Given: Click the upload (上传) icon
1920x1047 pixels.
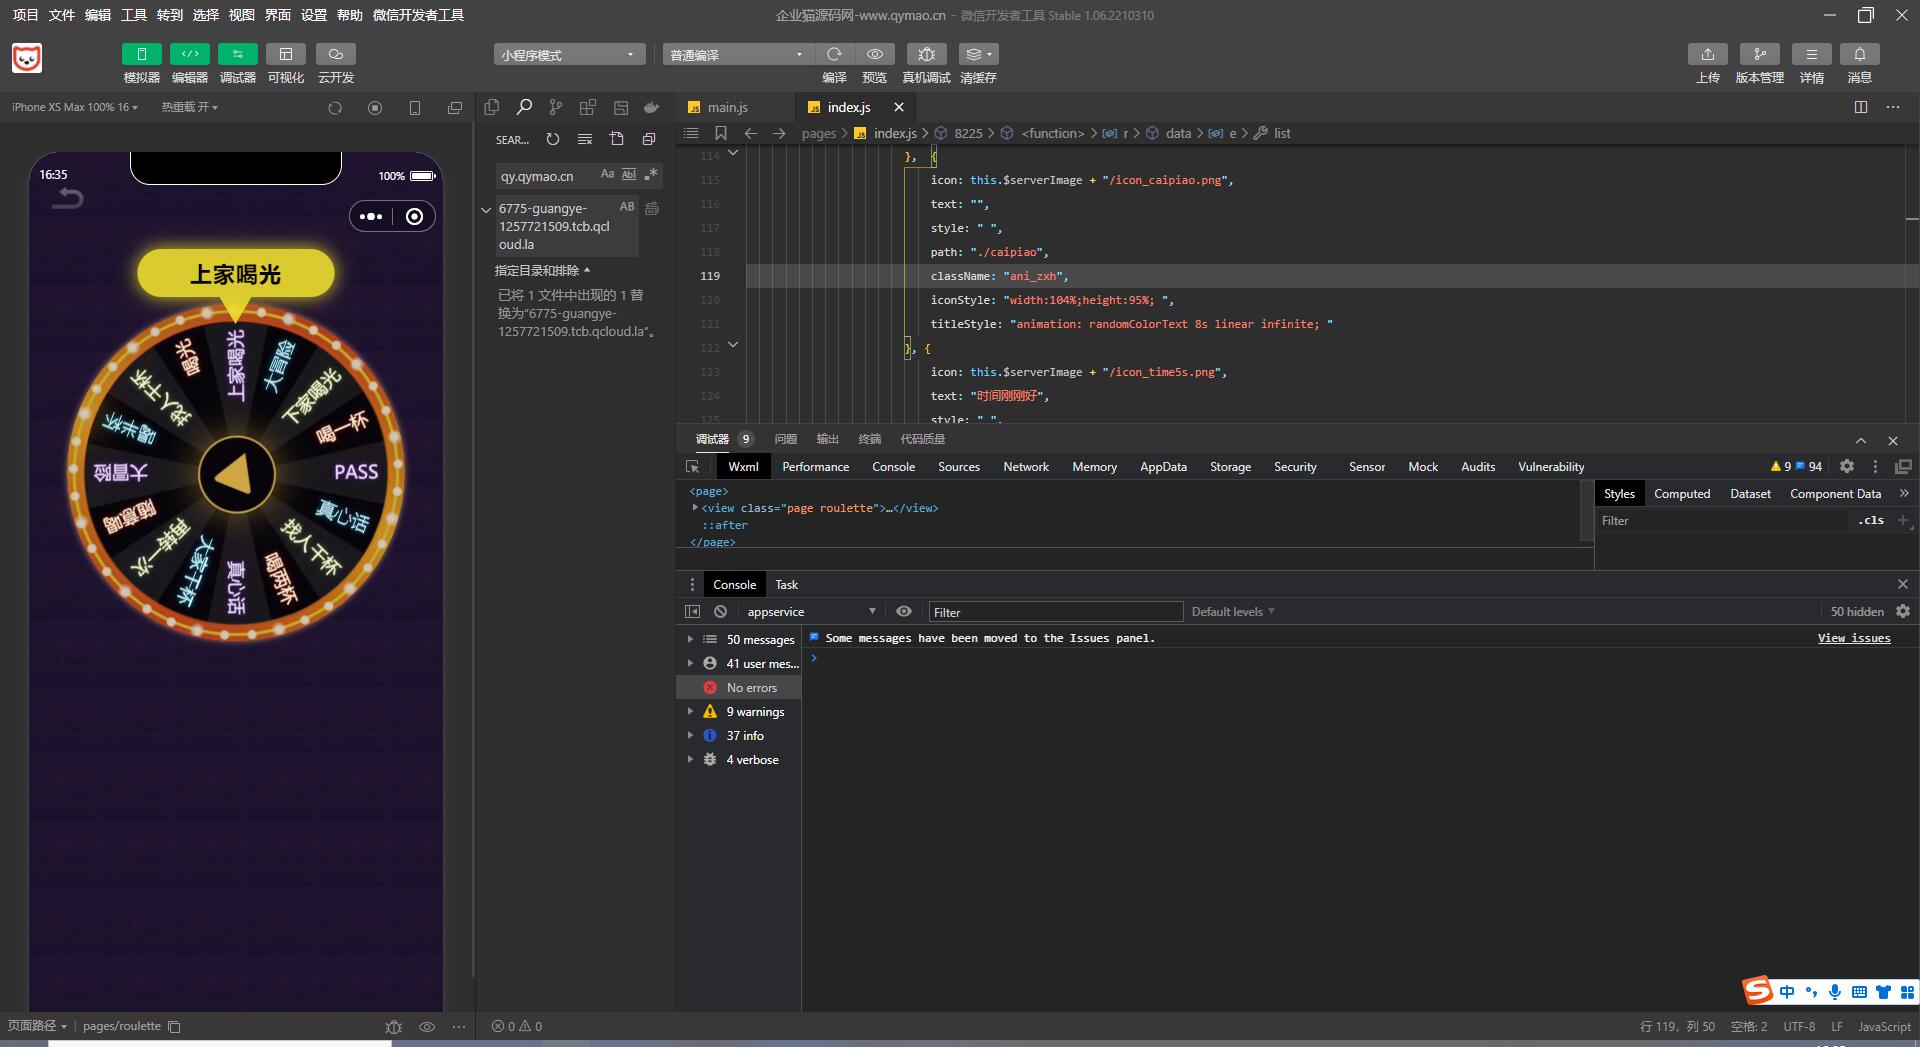Looking at the screenshot, I should [1707, 55].
